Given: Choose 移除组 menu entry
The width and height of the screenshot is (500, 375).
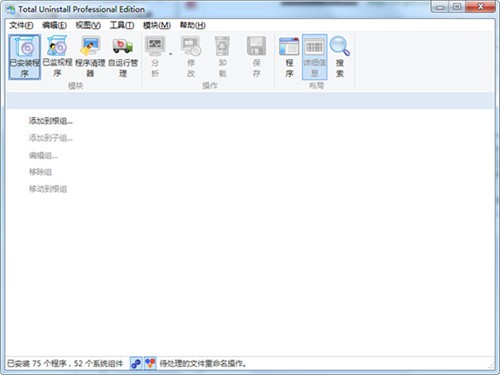Looking at the screenshot, I should click(x=40, y=172).
